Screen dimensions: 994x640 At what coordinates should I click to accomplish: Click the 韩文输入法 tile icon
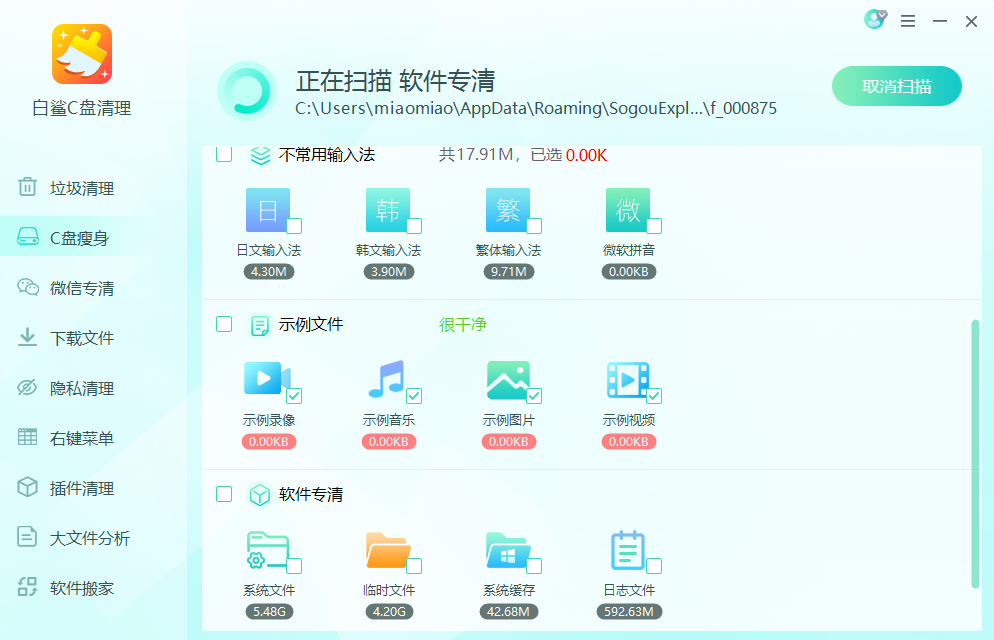[387, 210]
